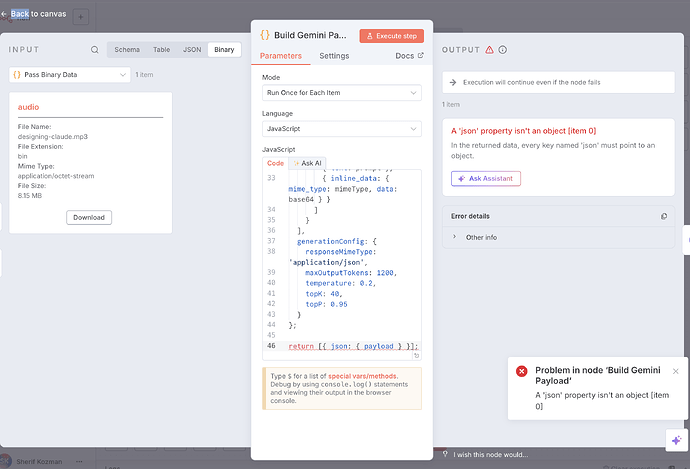Select the JSON input view tab

191,49
